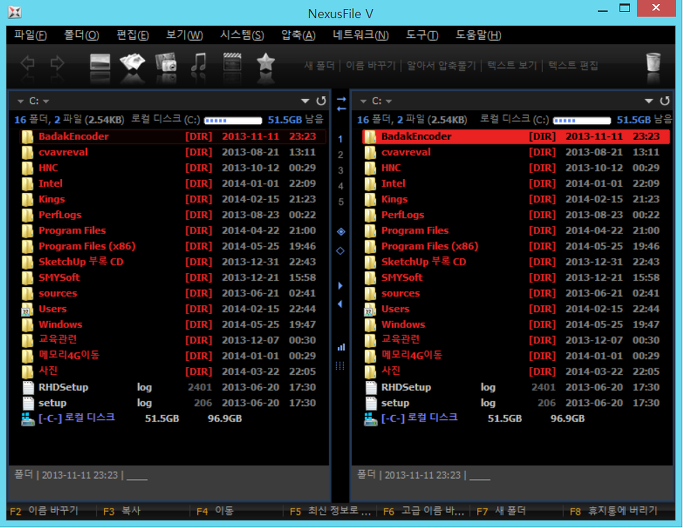Click the recycle bin icon in toolbar

(653, 62)
